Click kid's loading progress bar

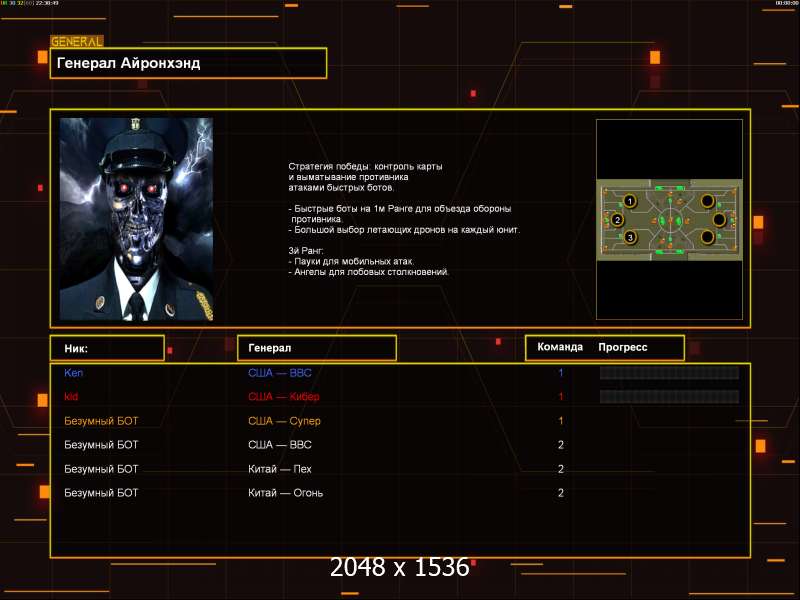pyautogui.click(x=669, y=396)
